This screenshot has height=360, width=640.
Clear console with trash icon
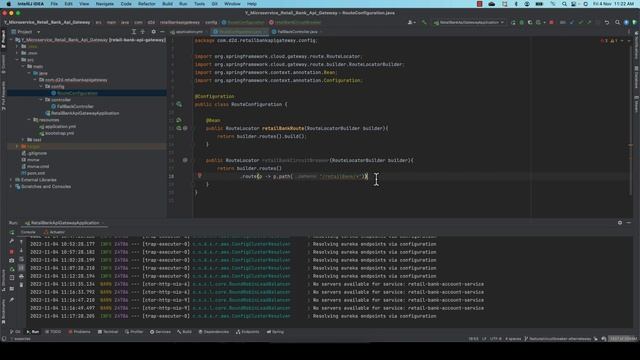pos(21,284)
